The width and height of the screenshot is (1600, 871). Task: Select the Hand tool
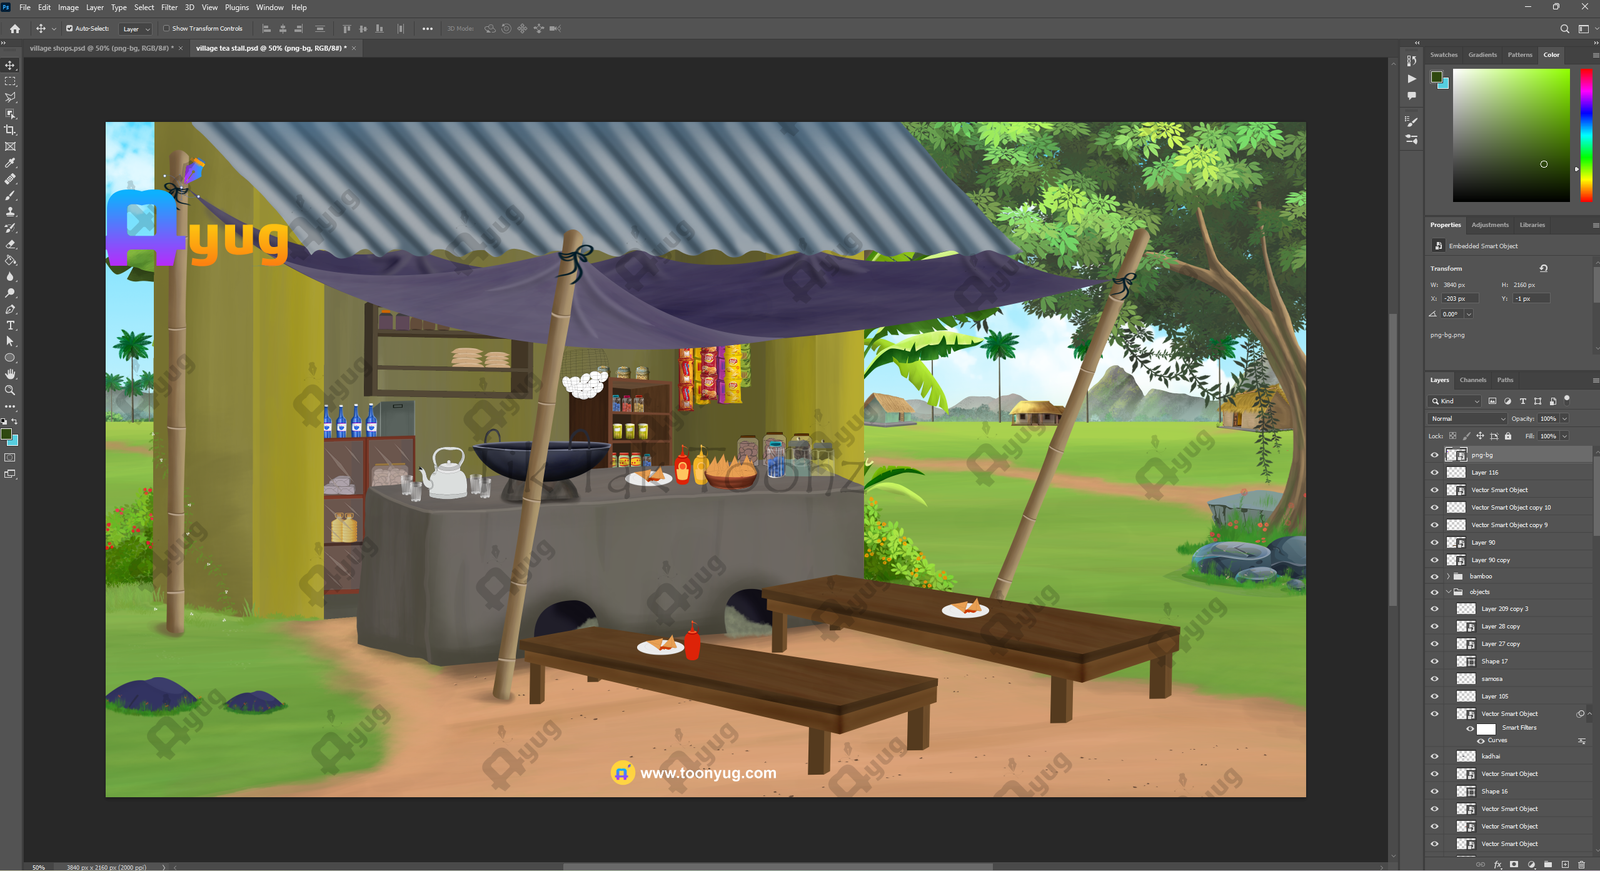point(10,374)
